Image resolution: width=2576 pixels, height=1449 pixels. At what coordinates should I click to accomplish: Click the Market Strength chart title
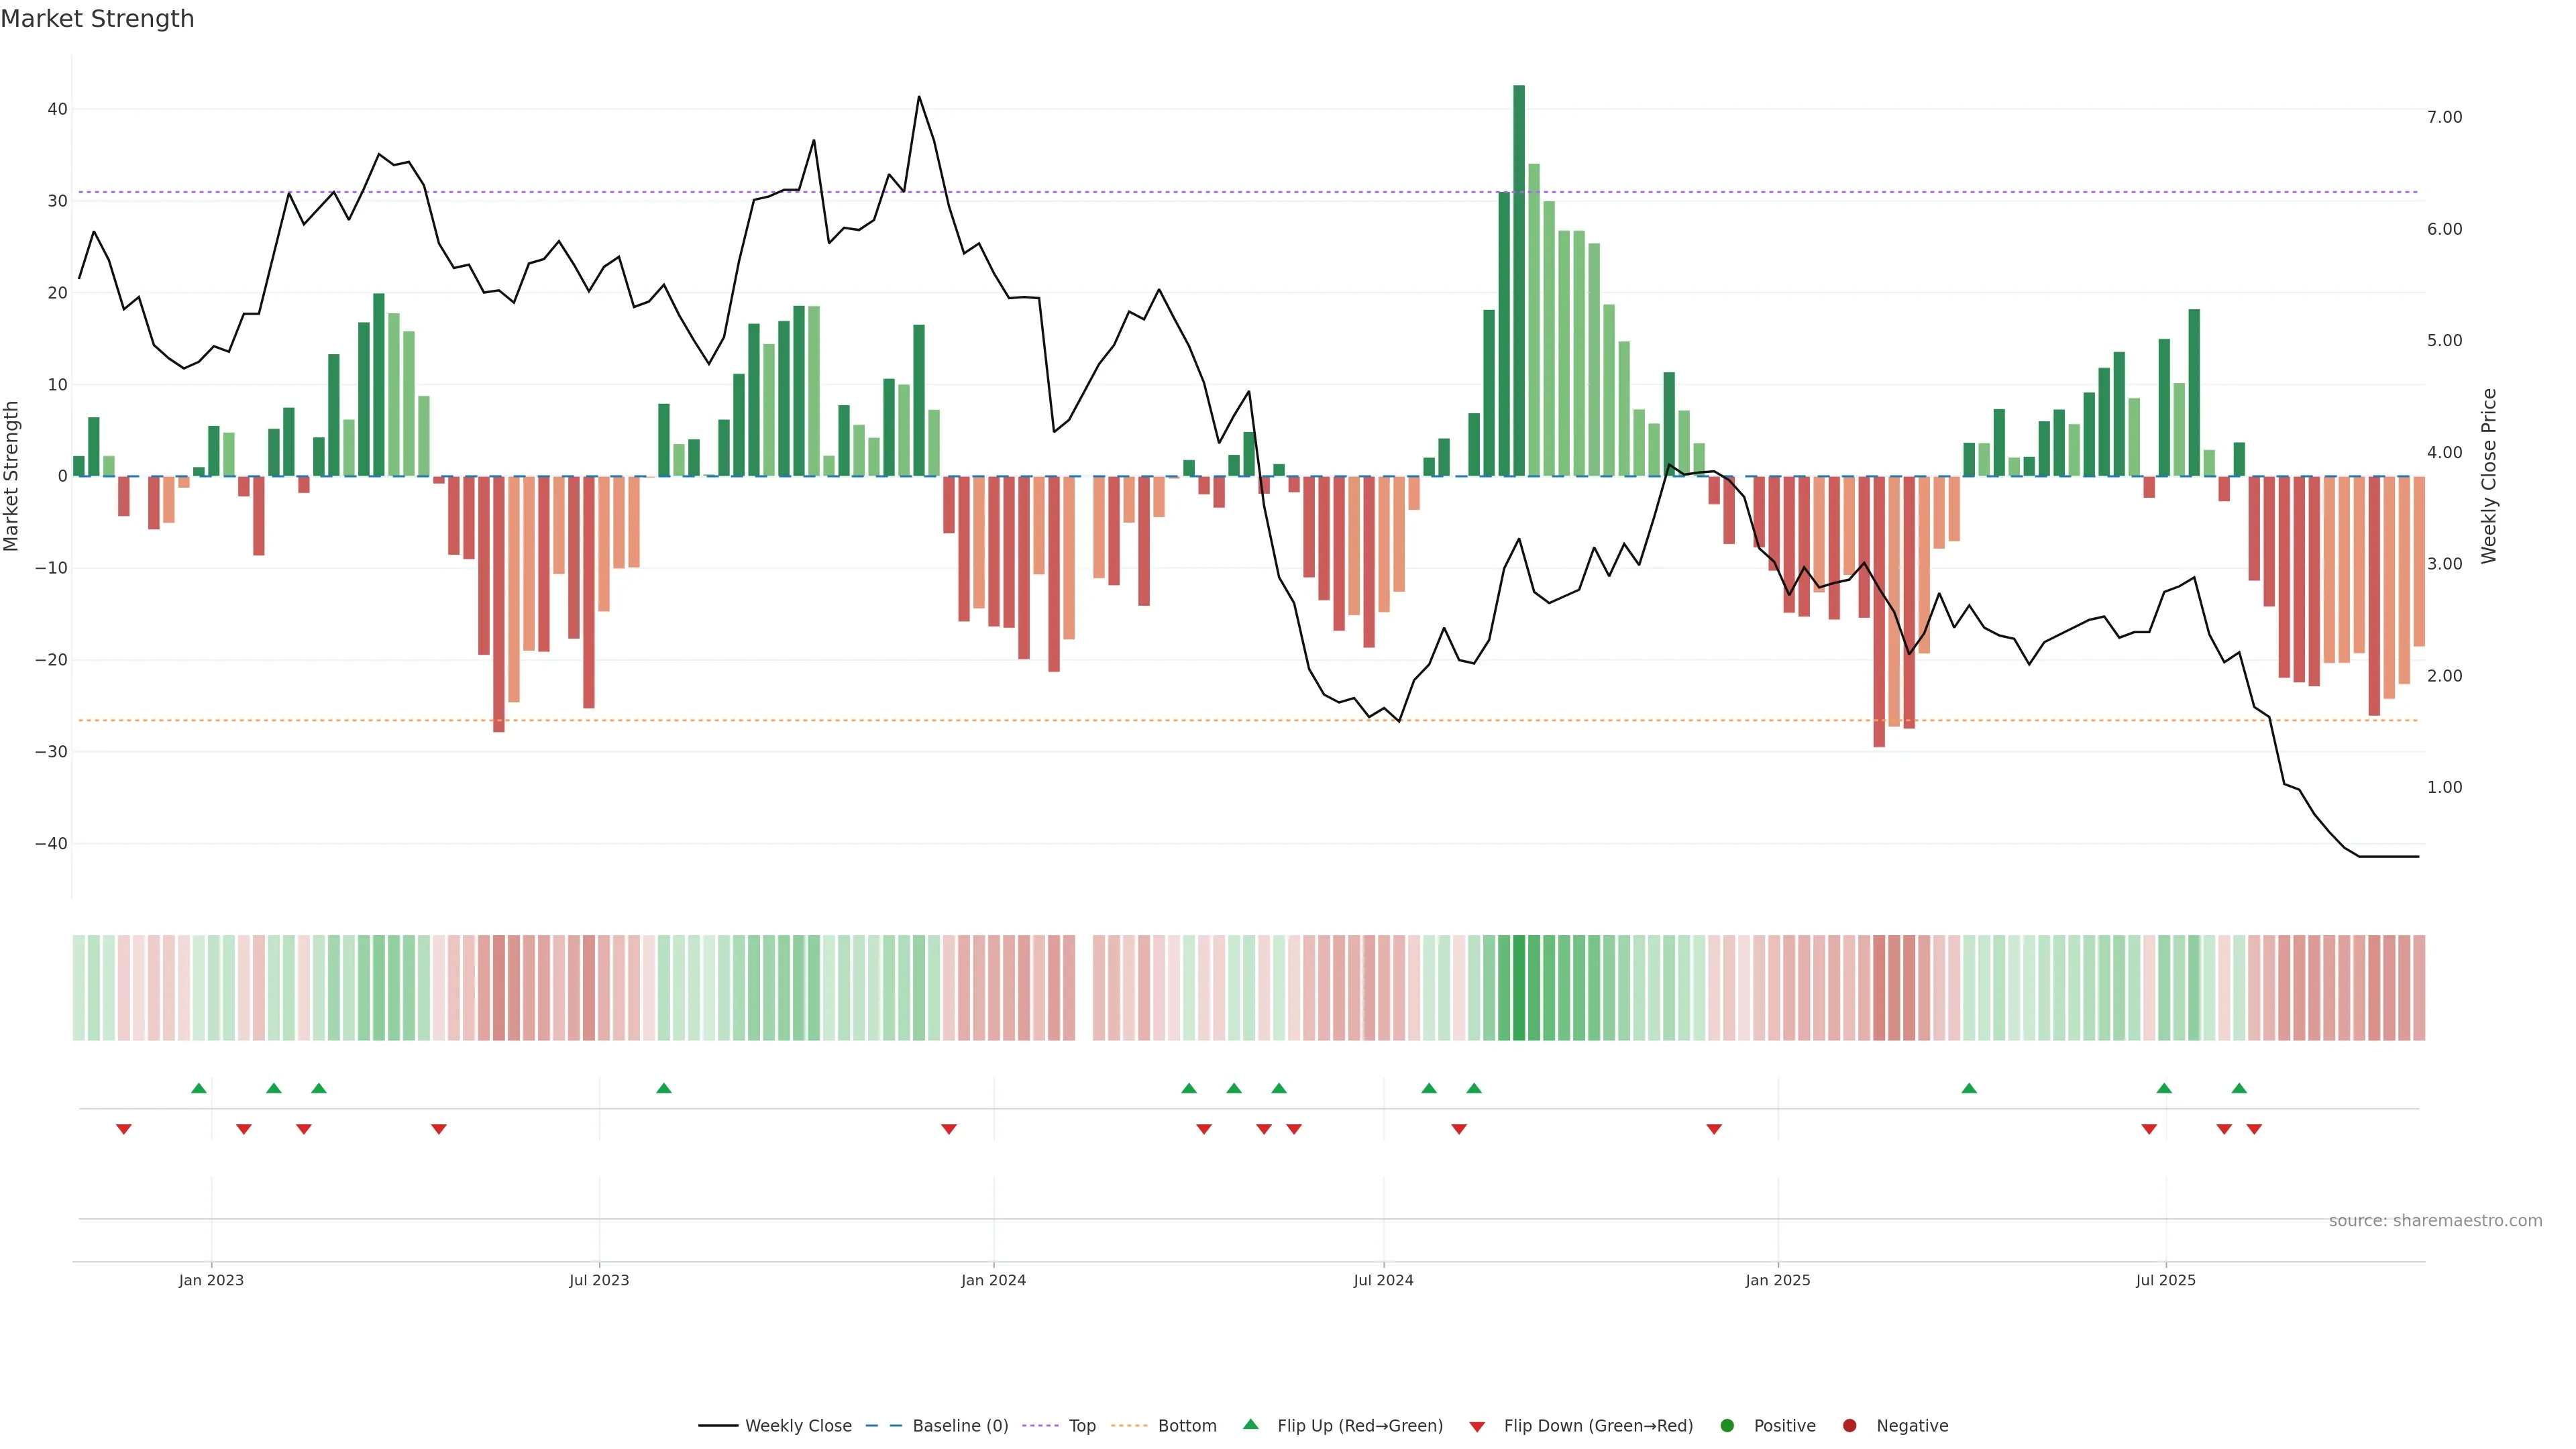(x=97, y=19)
